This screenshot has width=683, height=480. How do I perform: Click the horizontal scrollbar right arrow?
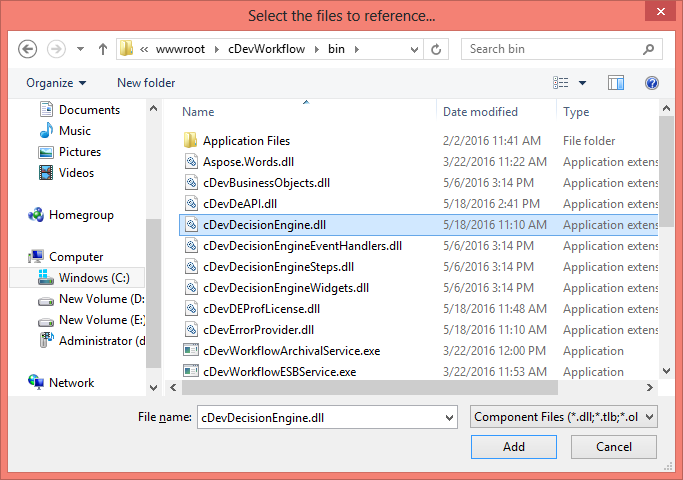coord(649,387)
